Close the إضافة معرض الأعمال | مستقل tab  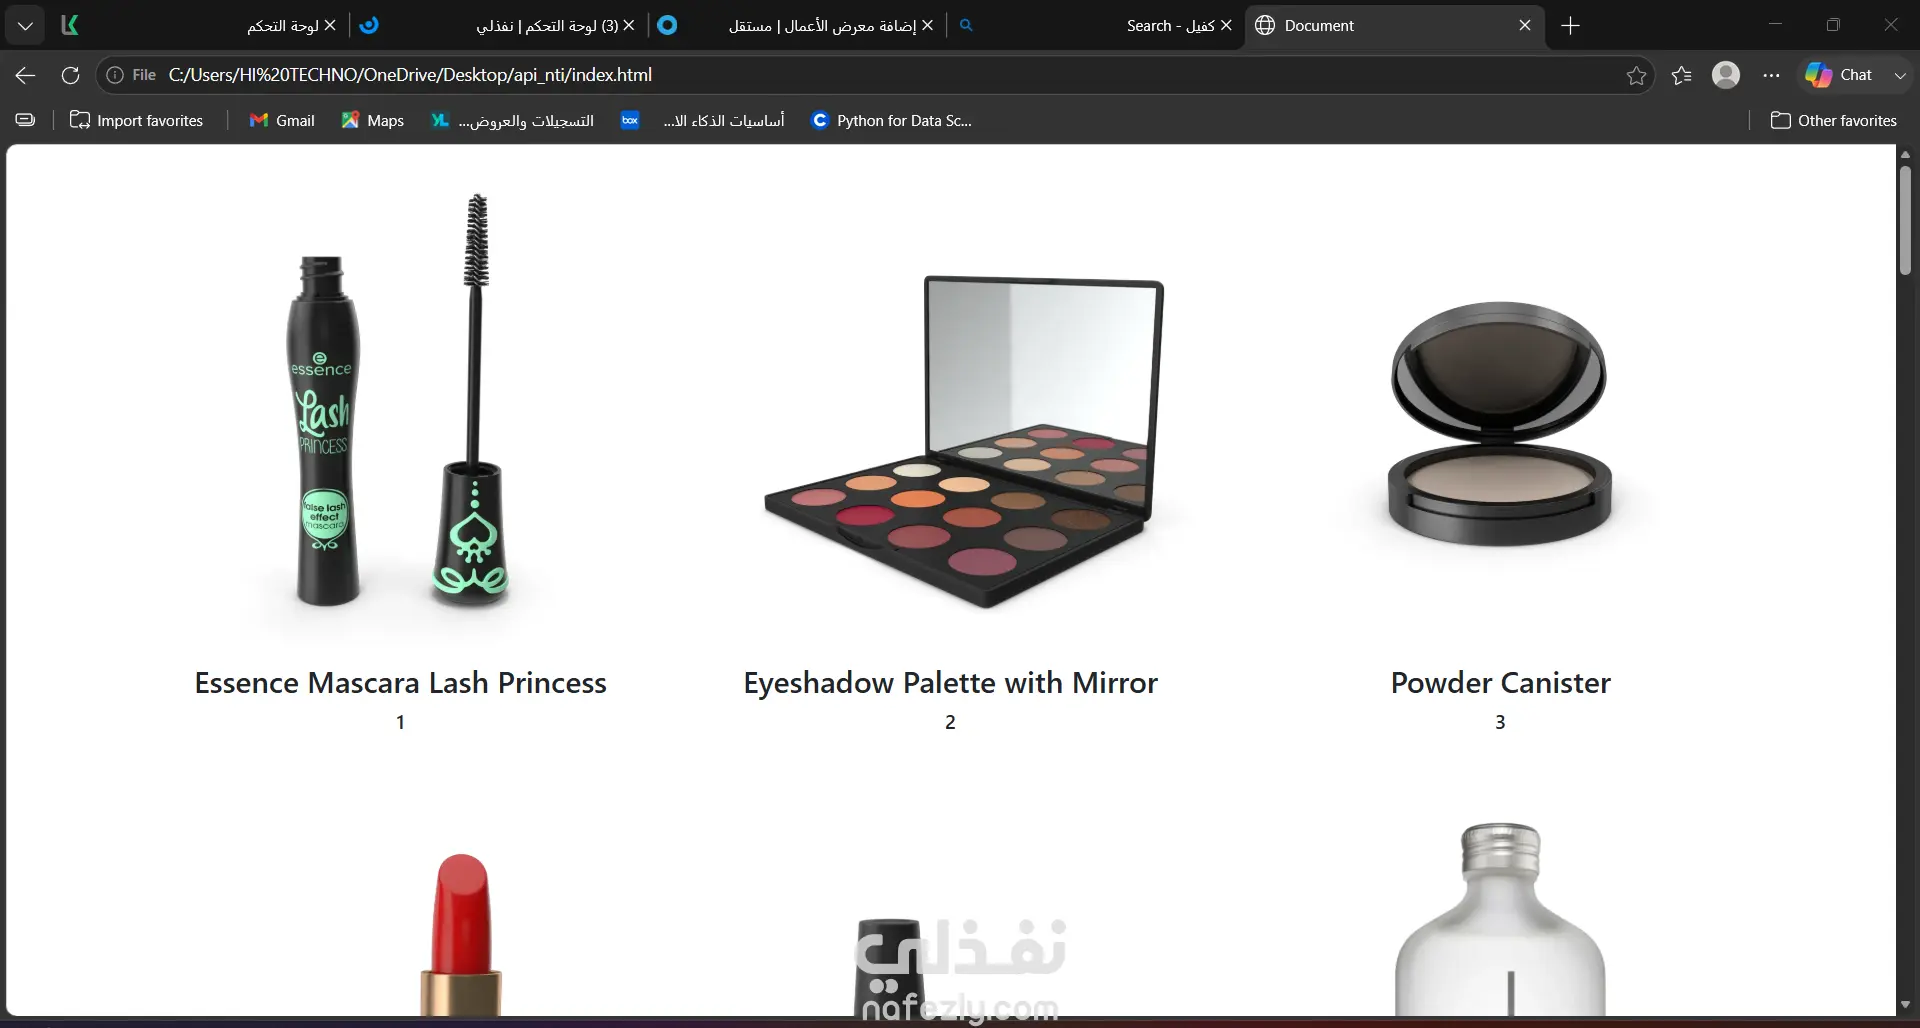point(928,26)
